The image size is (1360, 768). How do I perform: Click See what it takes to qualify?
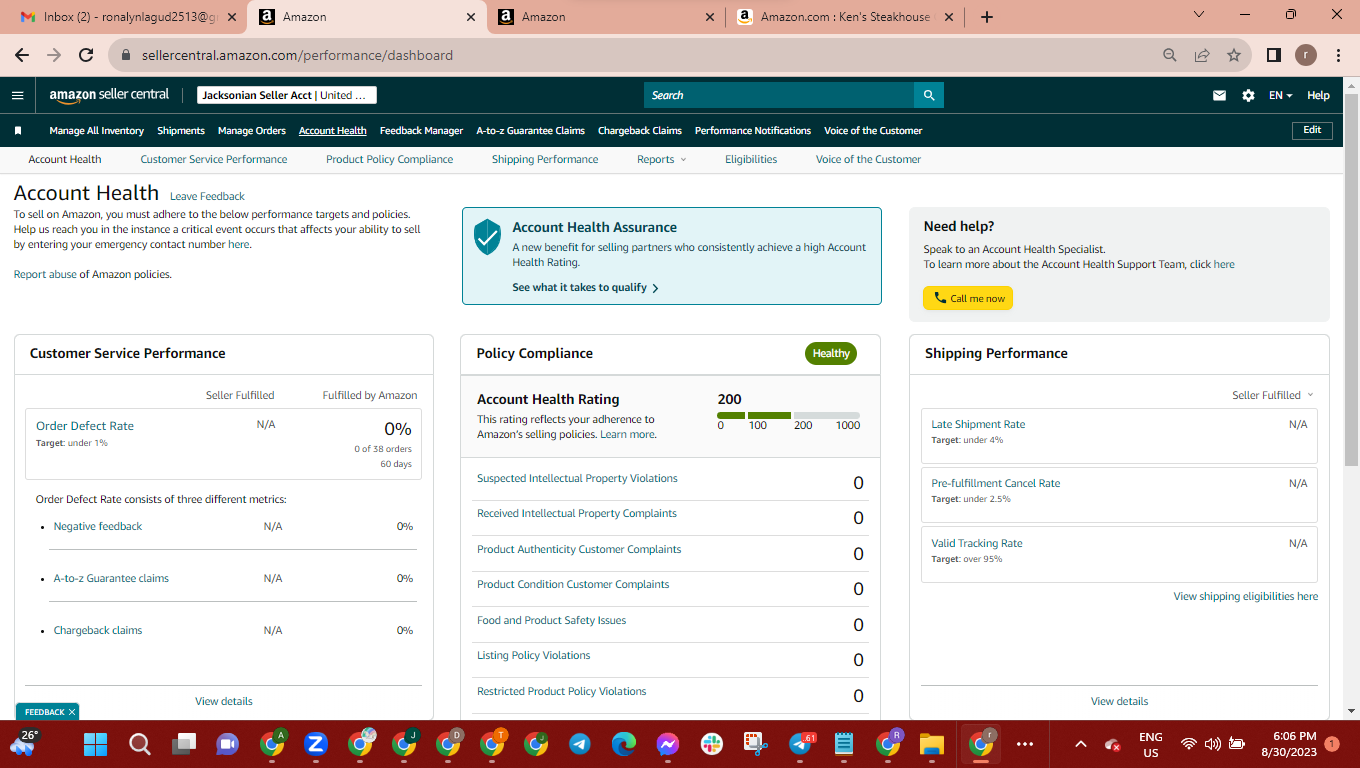pyautogui.click(x=585, y=287)
